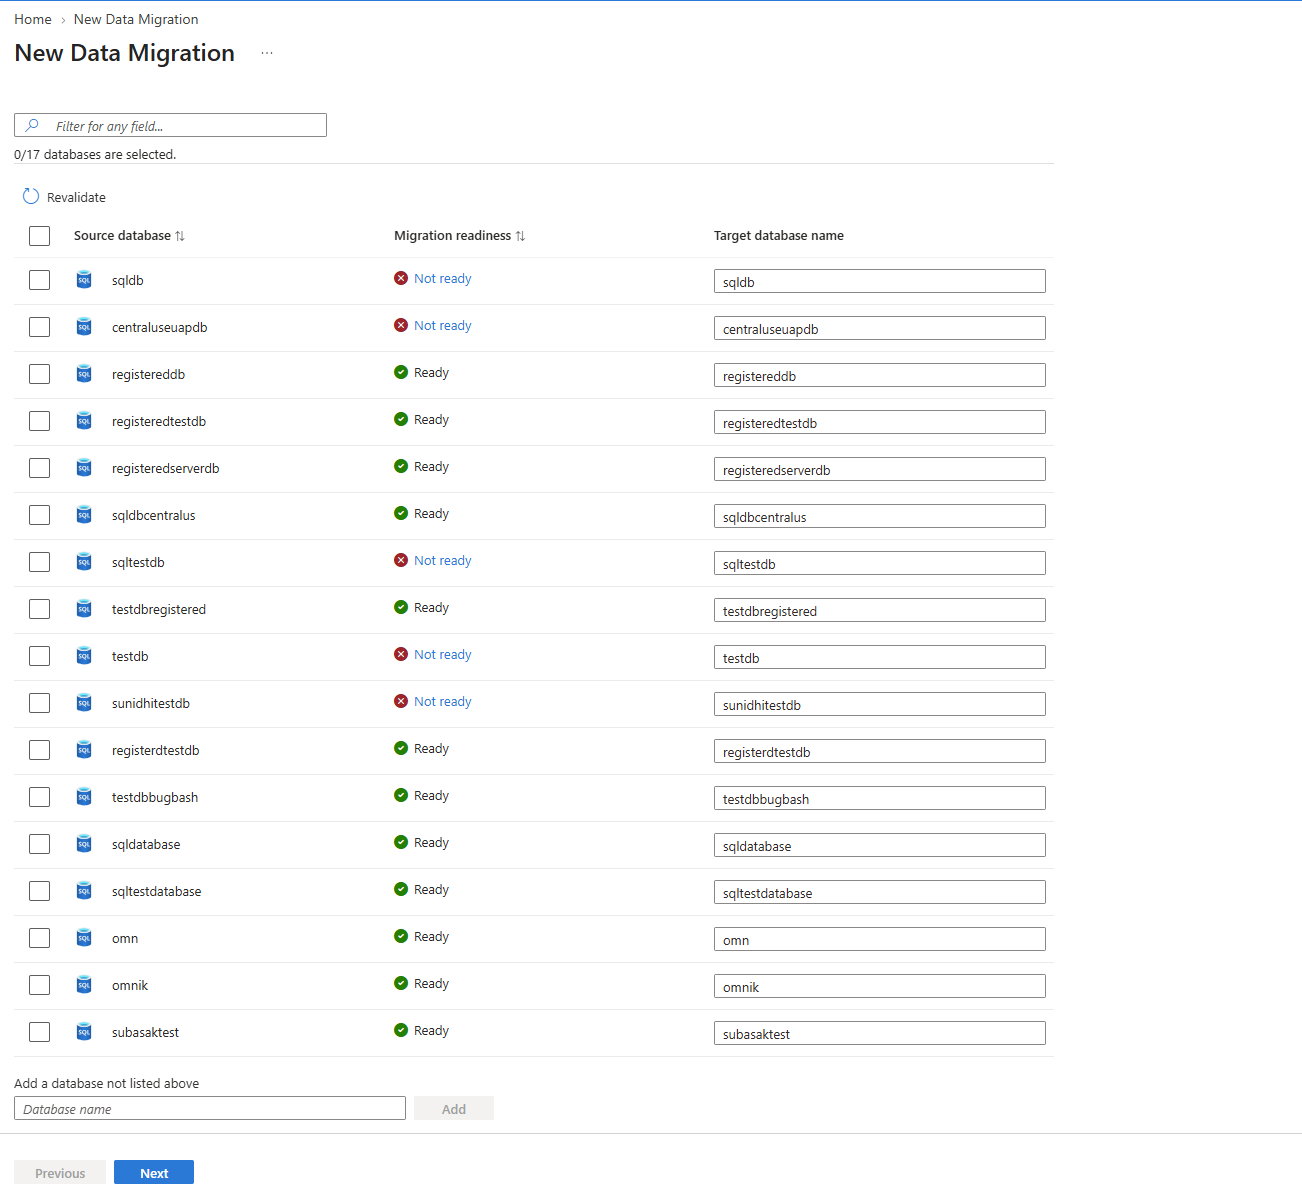
Task: Click the grayed-out Previous button
Action: (60, 1173)
